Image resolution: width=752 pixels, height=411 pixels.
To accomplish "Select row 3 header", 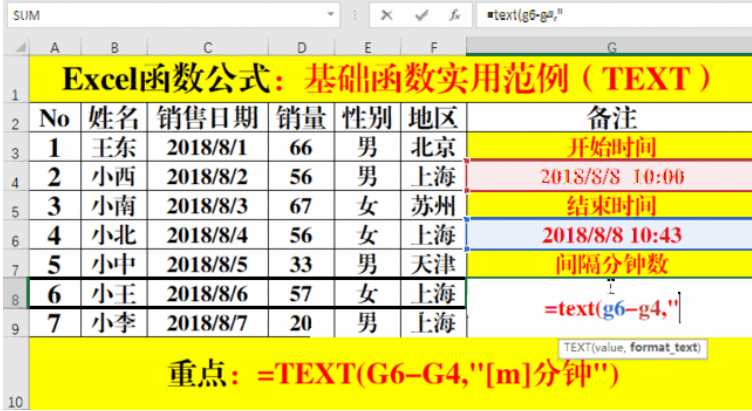I will [16, 147].
